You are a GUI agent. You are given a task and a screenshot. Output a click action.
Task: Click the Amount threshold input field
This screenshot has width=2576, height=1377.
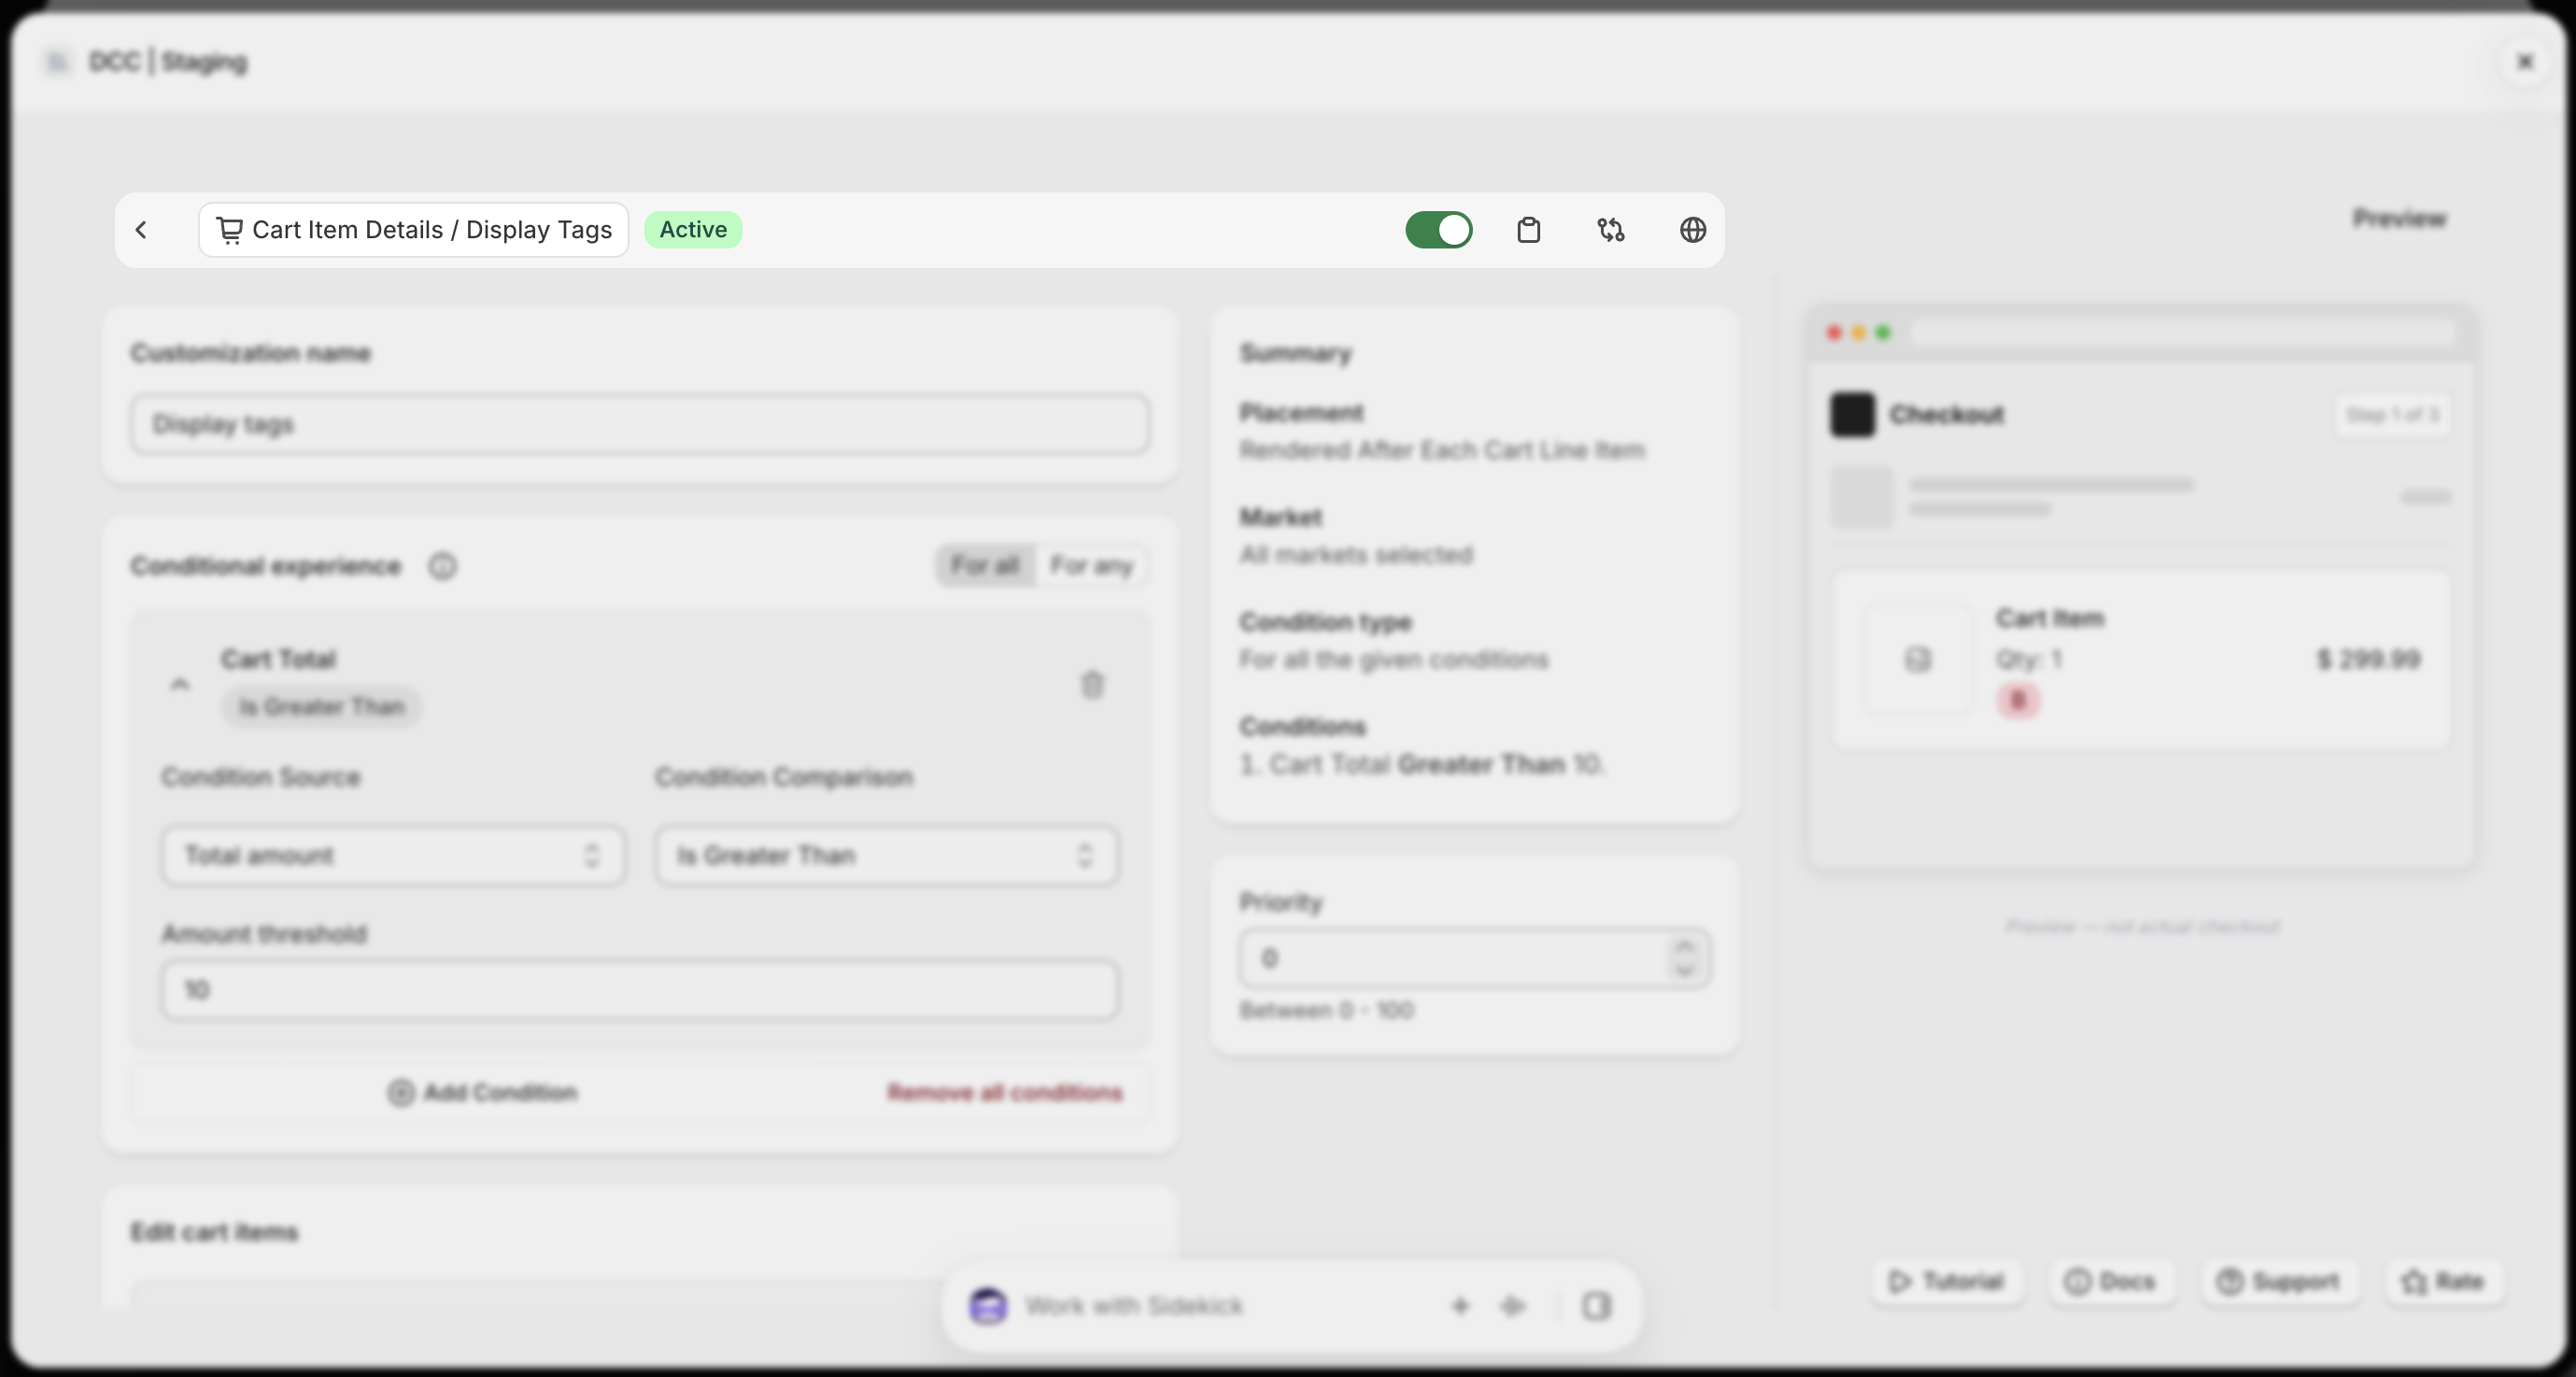[639, 990]
